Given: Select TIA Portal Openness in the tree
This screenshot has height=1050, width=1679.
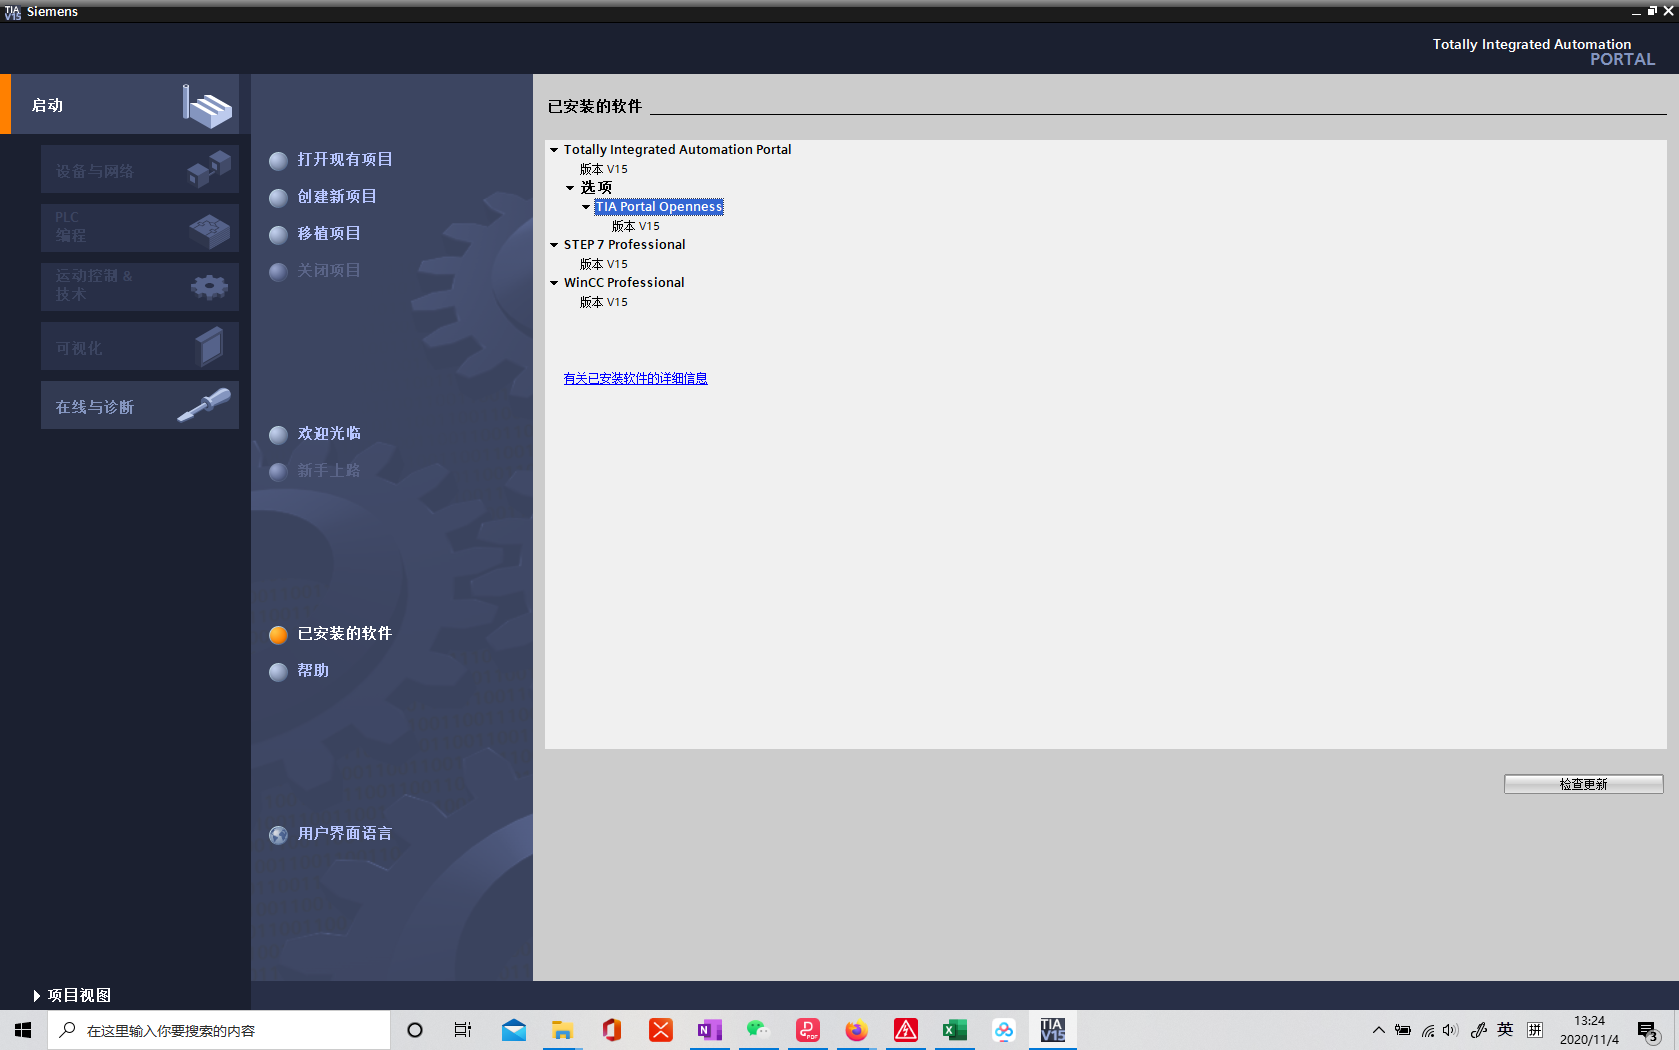Looking at the screenshot, I should tap(659, 206).
